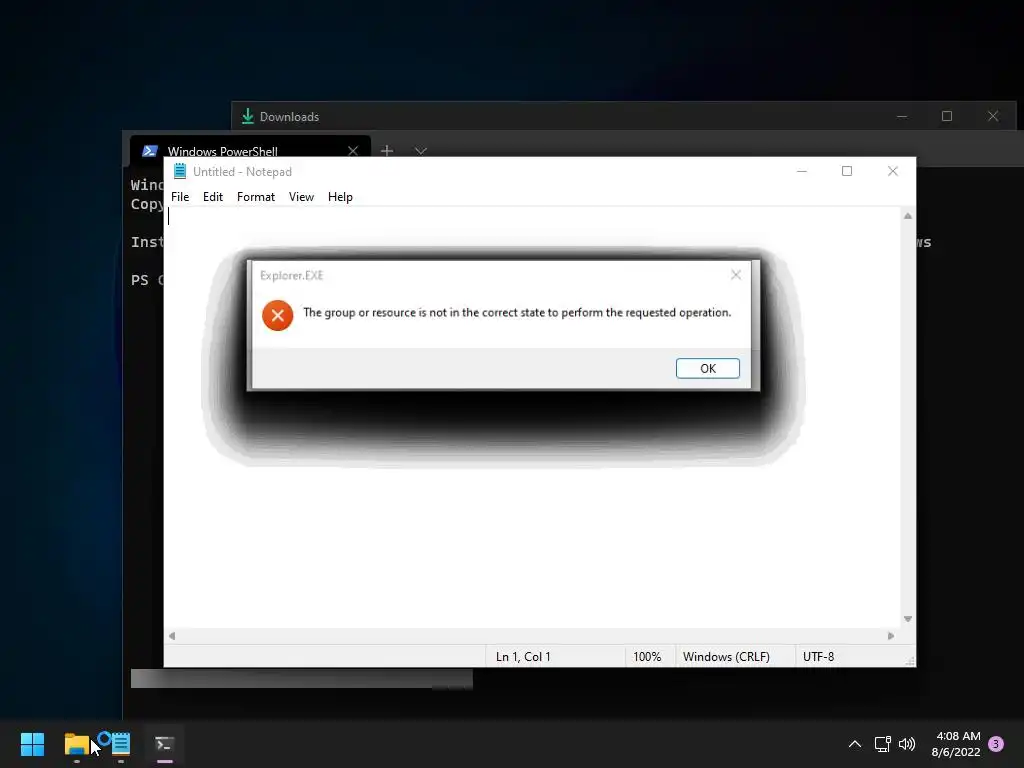Click the Downloads window title icon
Screen dimensions: 1024x768
248,116
